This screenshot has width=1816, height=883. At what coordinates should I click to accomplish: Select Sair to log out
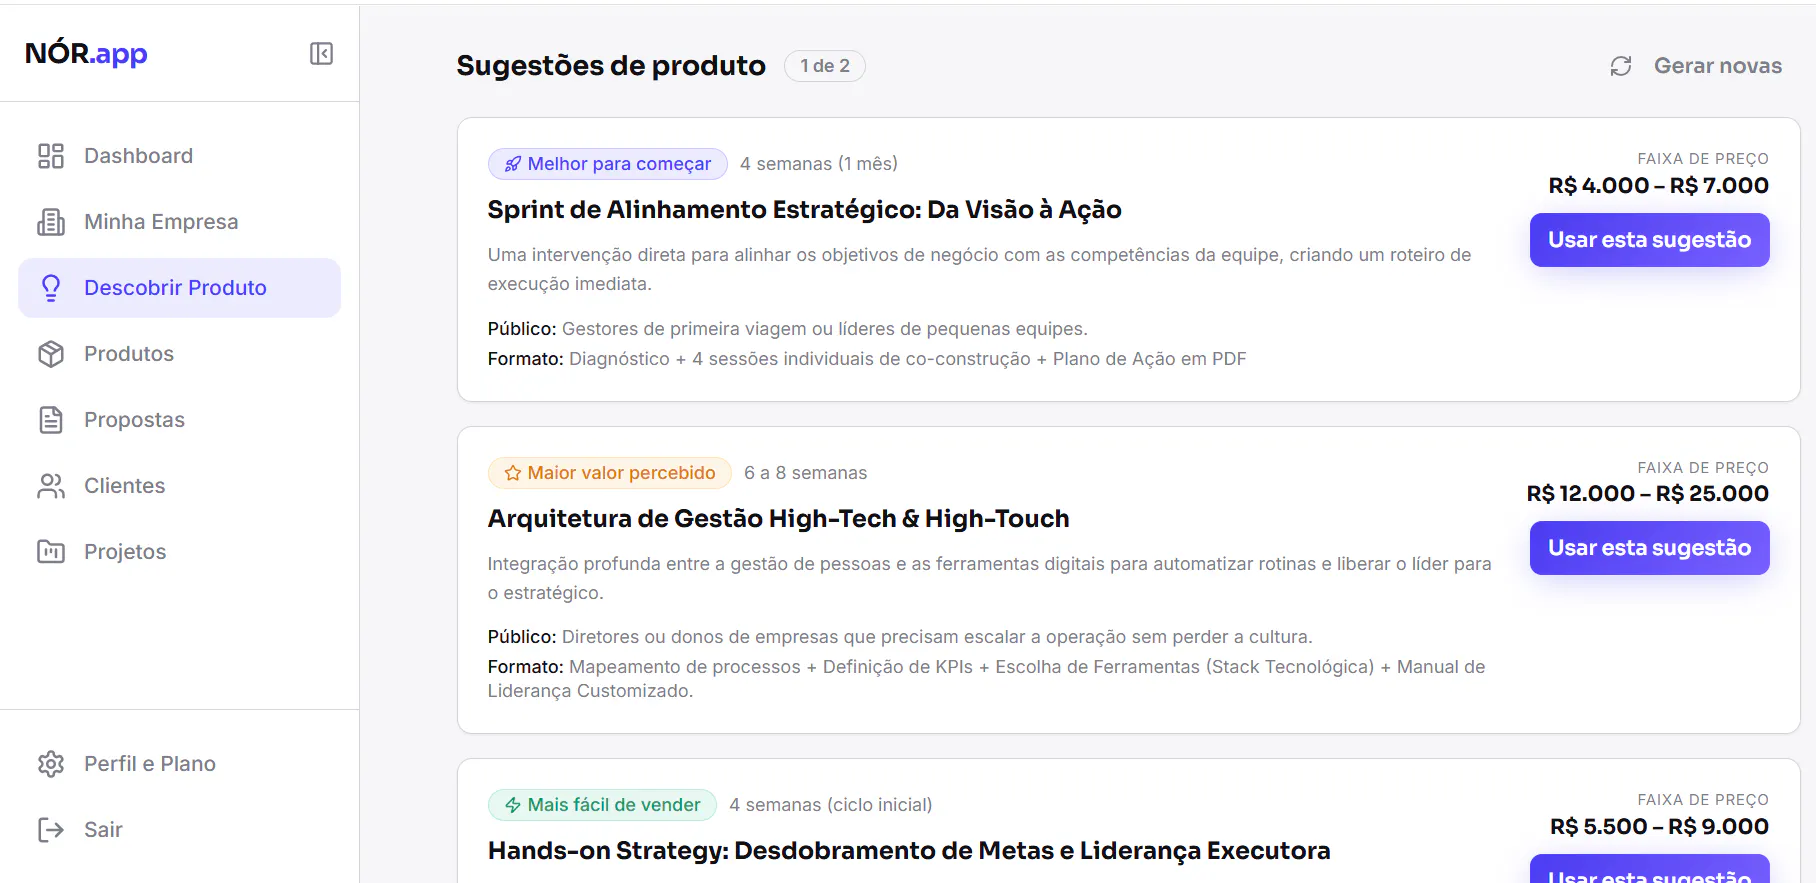(180, 830)
